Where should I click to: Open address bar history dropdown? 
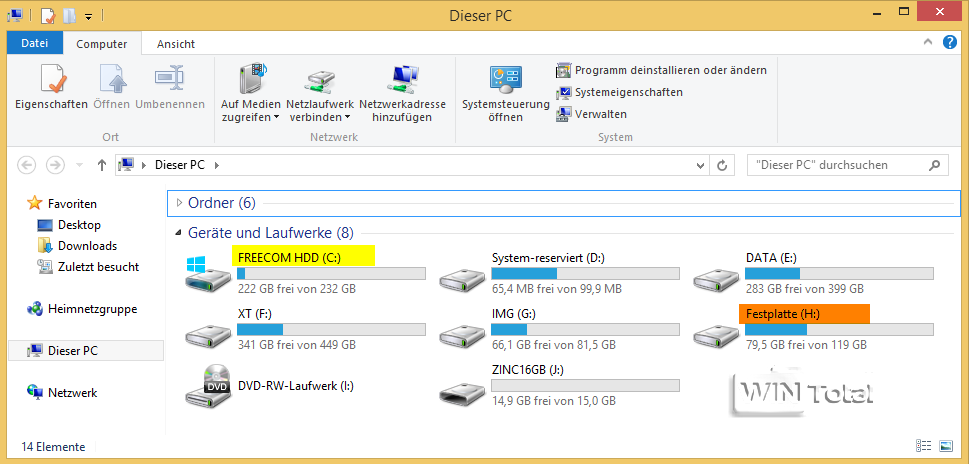point(700,166)
